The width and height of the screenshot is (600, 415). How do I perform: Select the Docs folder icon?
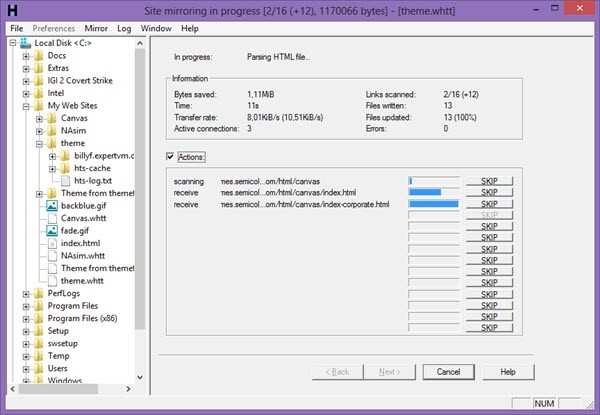pos(39,56)
